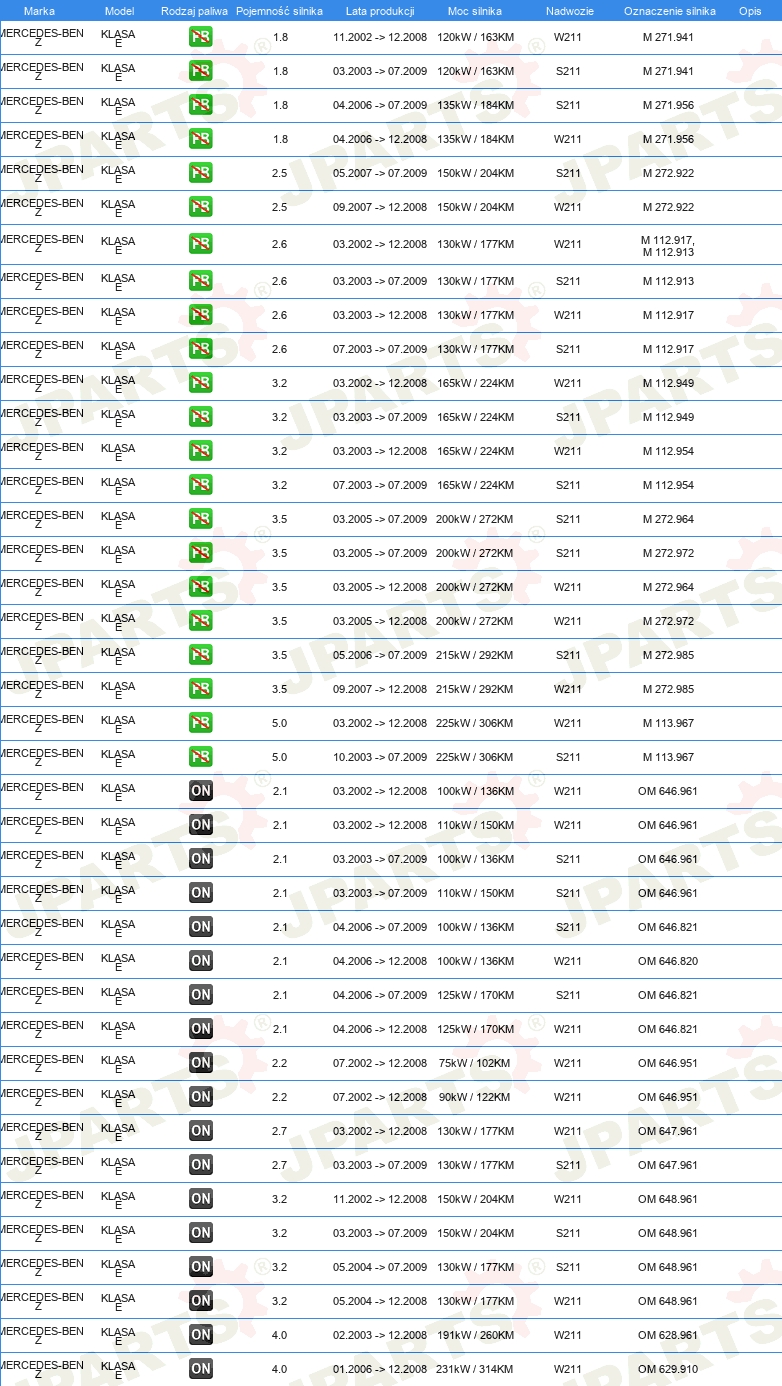Click ON diesel icon in 90kW / 122KM row

tap(201, 1097)
